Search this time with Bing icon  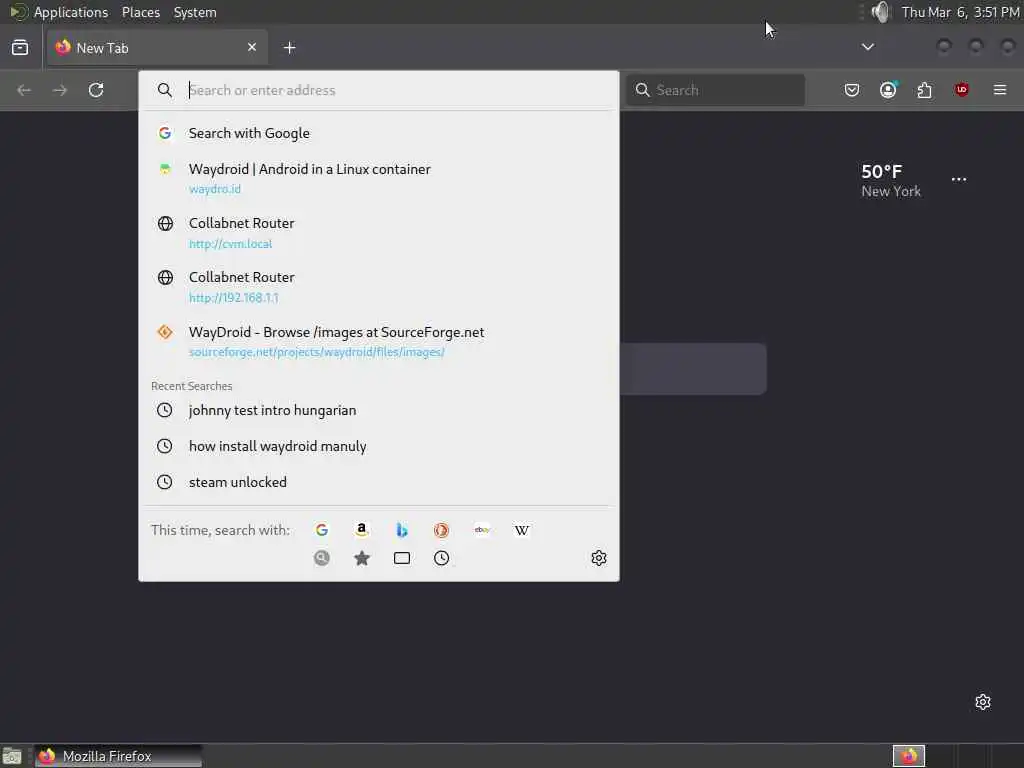click(x=402, y=530)
